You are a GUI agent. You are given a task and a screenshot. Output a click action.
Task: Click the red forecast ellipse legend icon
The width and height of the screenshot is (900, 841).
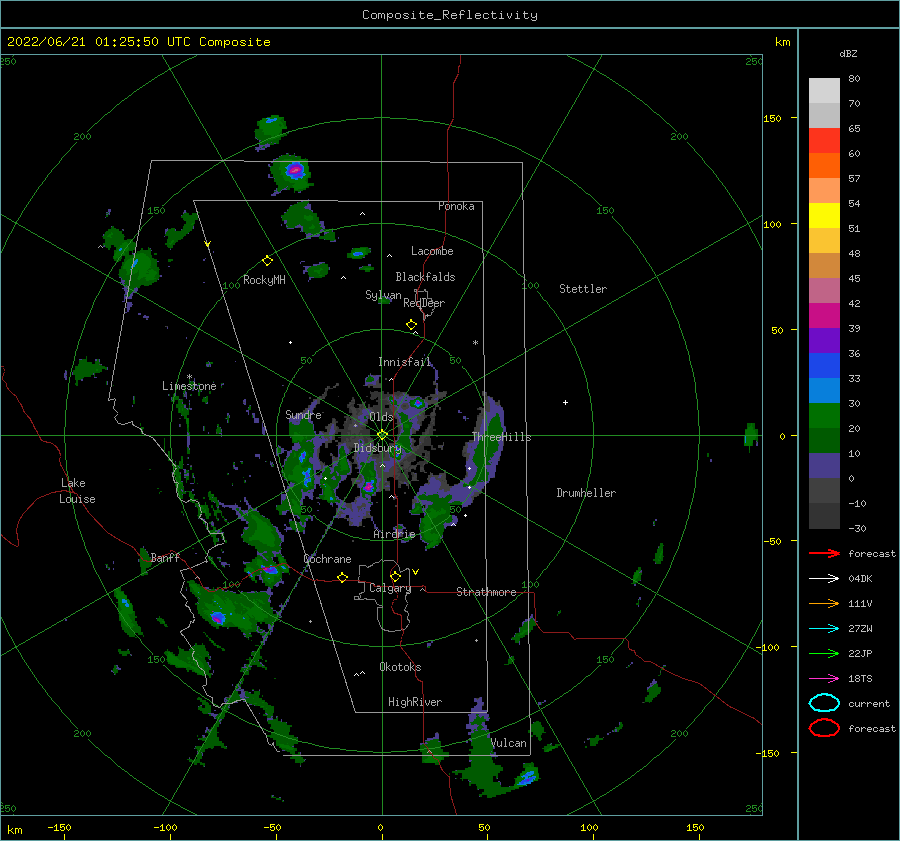pos(824,728)
